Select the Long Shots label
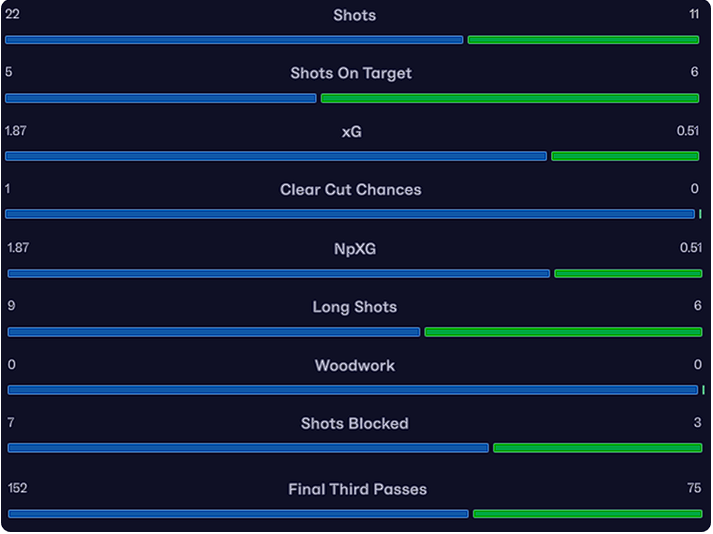The width and height of the screenshot is (713, 534). pyautogui.click(x=355, y=307)
